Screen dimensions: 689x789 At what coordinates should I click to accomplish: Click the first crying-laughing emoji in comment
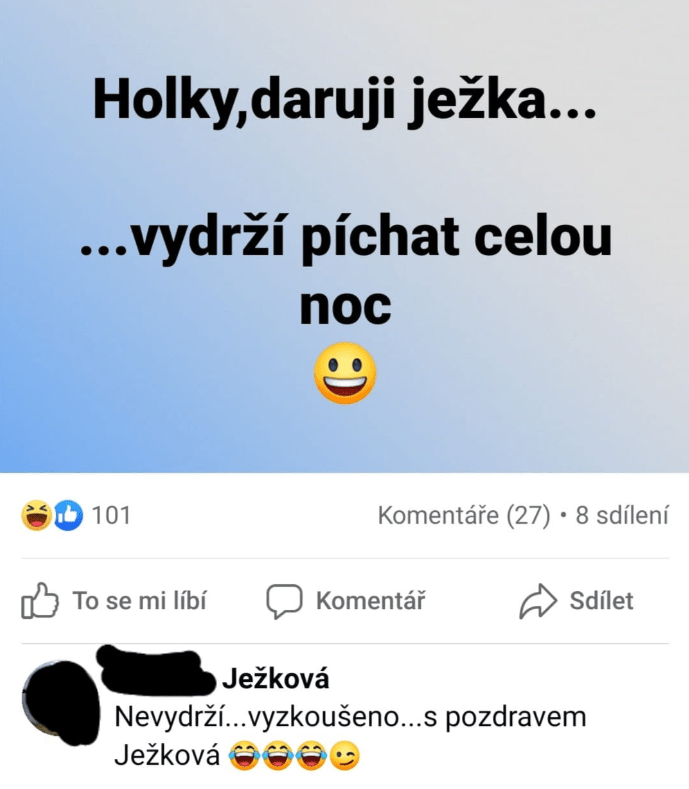(x=244, y=756)
